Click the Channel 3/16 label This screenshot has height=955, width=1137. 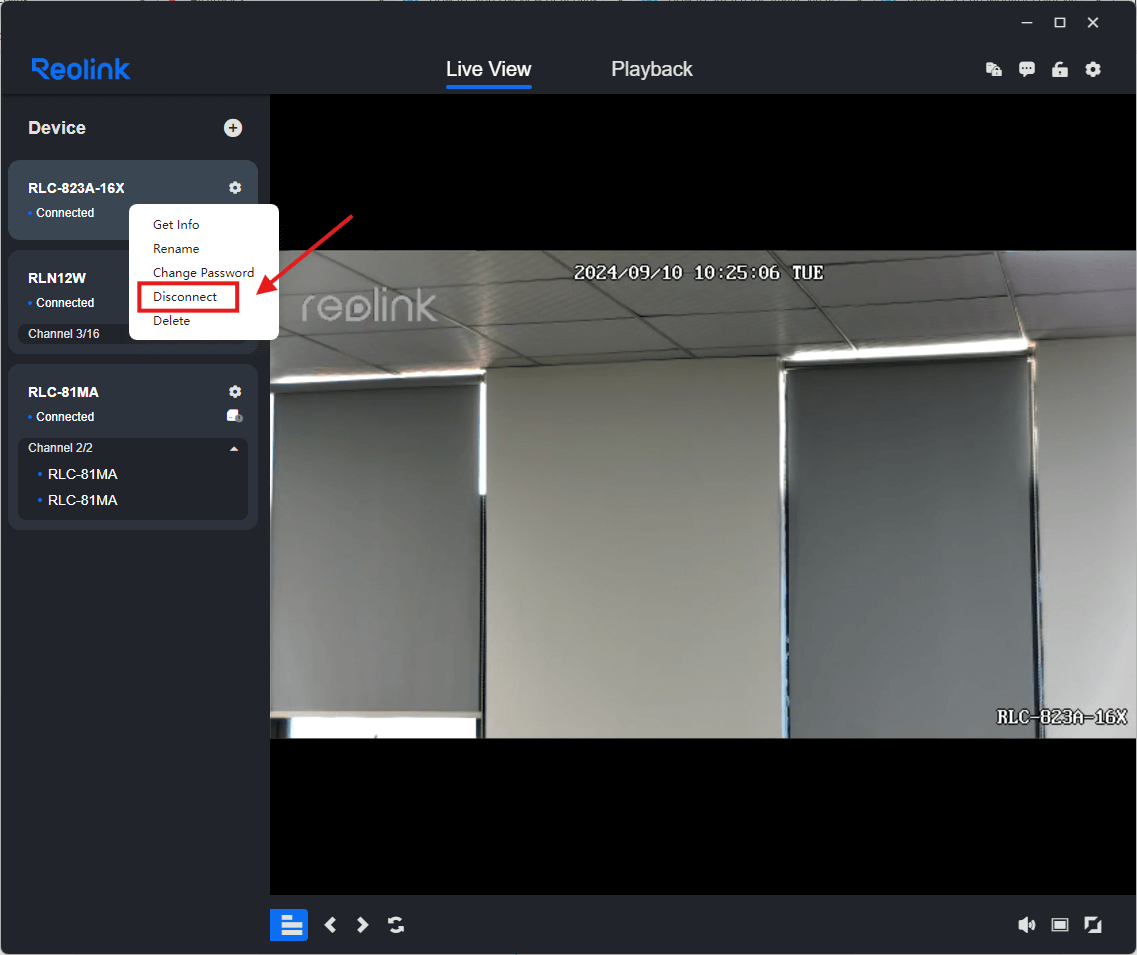tap(64, 334)
